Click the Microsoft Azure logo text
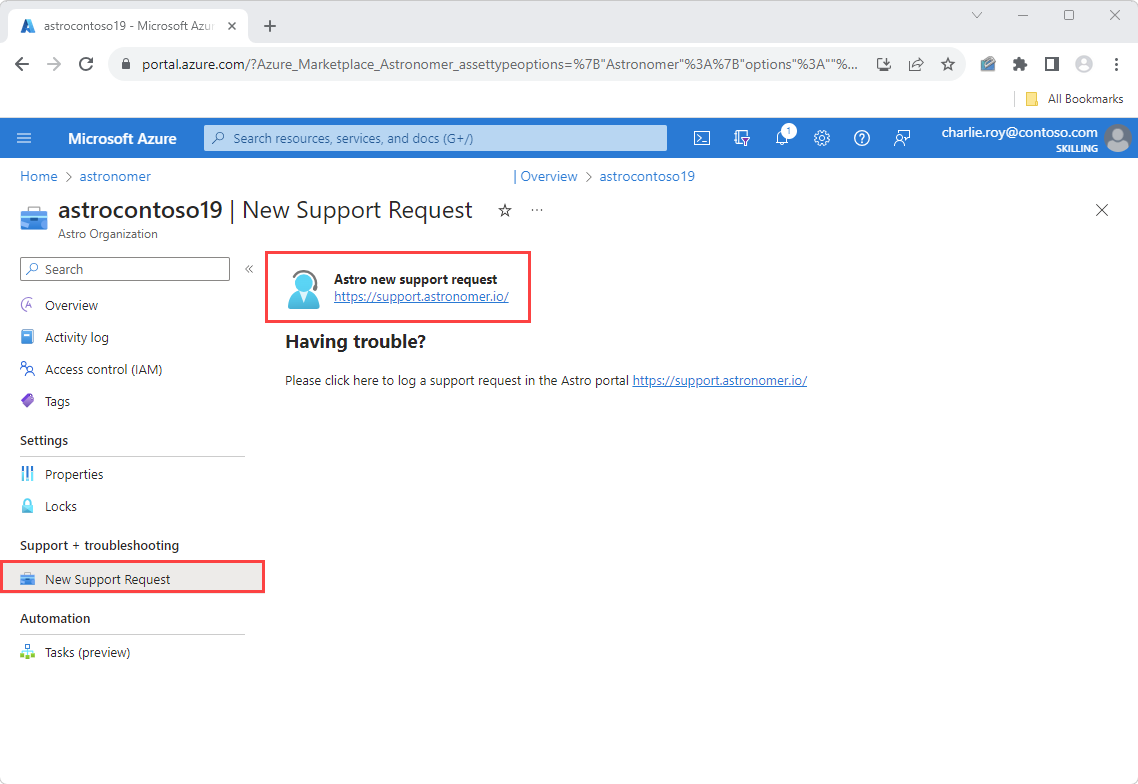 pos(122,138)
